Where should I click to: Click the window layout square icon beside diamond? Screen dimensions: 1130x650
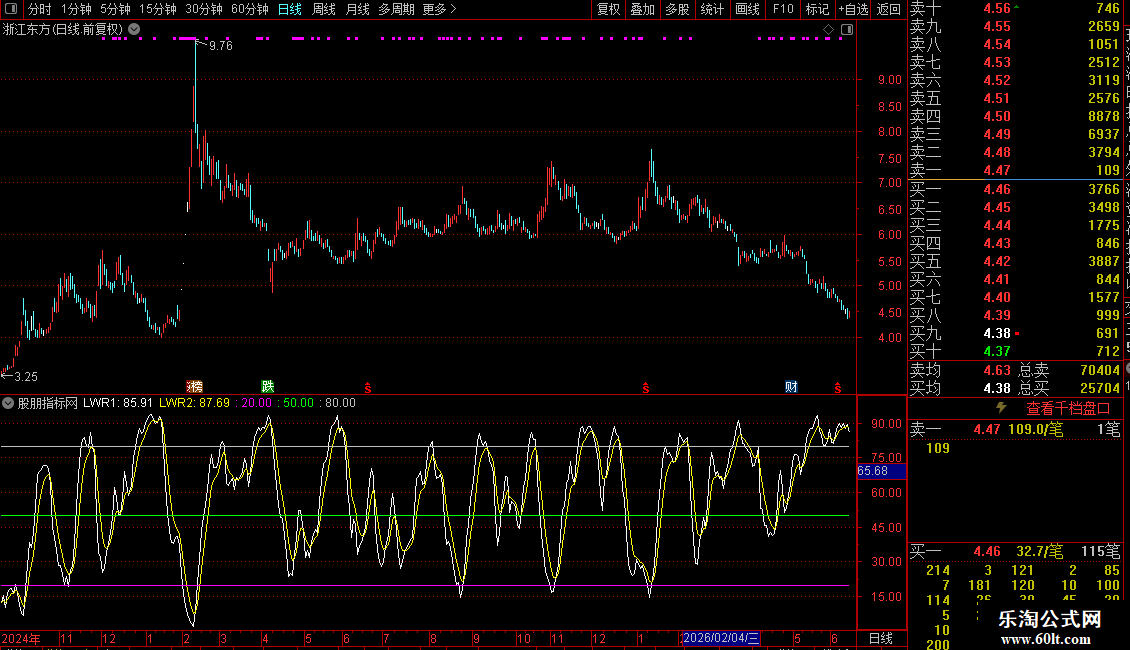click(x=847, y=30)
